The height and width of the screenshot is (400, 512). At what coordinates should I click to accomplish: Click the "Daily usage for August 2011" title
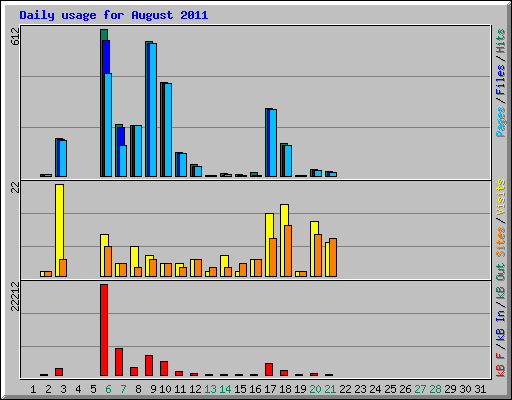pos(114,15)
